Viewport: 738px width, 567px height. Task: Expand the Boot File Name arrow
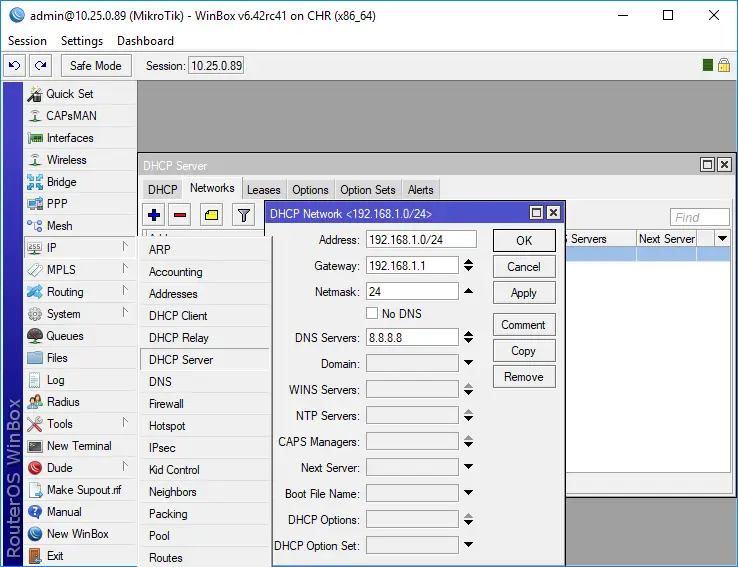[468, 493]
